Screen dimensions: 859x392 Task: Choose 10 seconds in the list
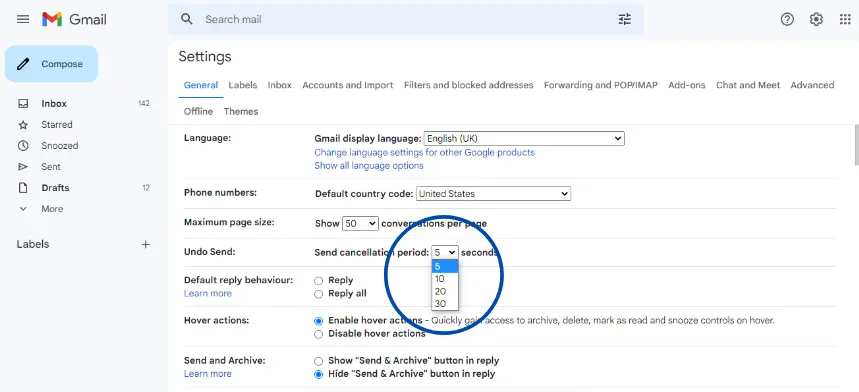pos(445,279)
